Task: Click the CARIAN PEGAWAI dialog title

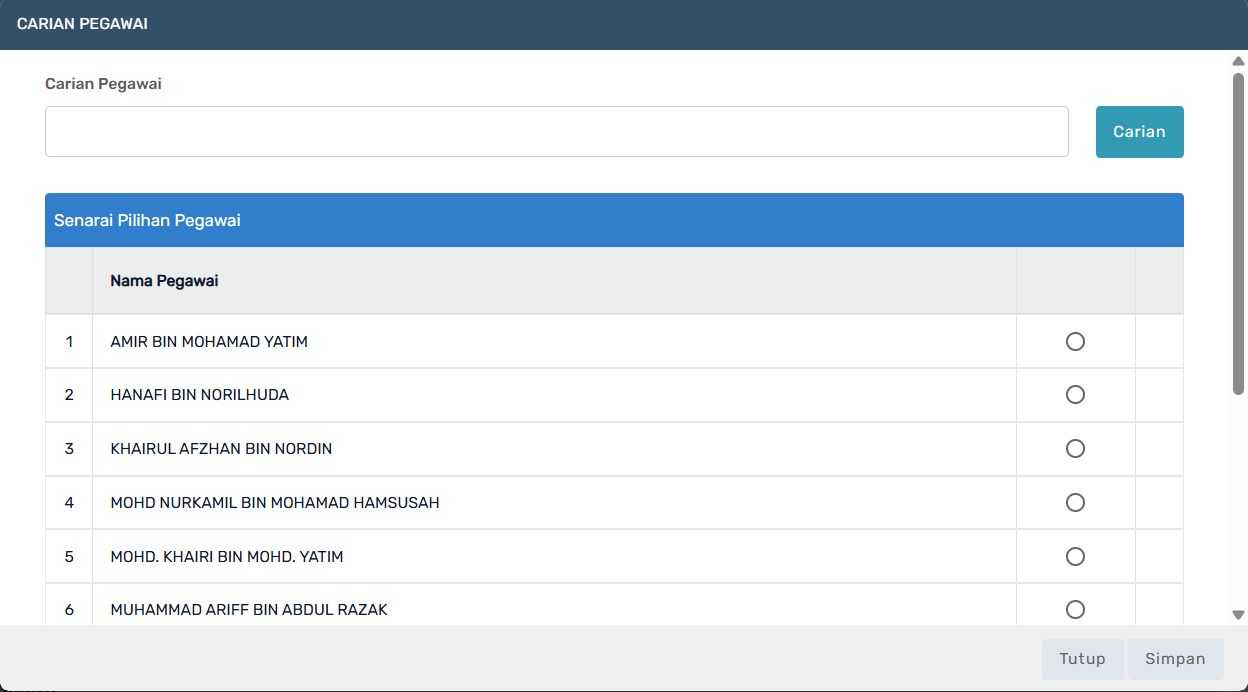Action: coord(82,23)
